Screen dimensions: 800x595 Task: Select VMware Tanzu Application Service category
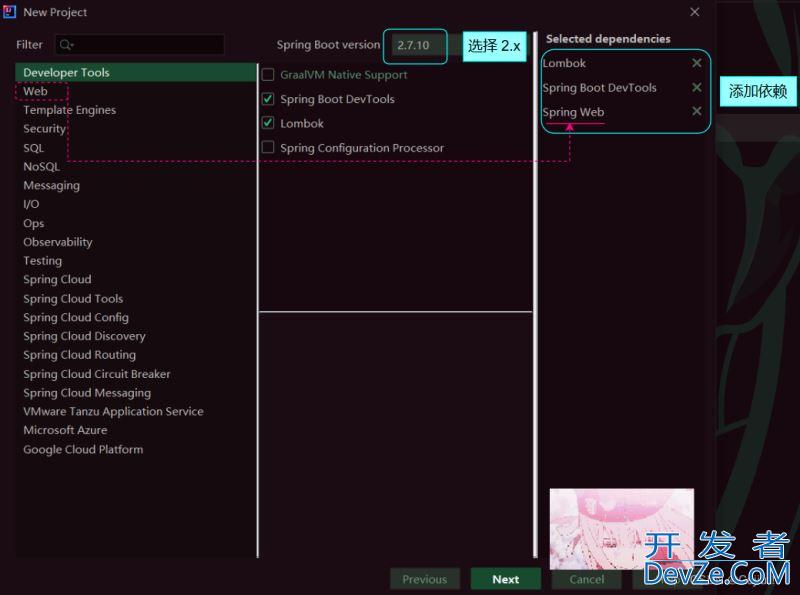[136, 411]
